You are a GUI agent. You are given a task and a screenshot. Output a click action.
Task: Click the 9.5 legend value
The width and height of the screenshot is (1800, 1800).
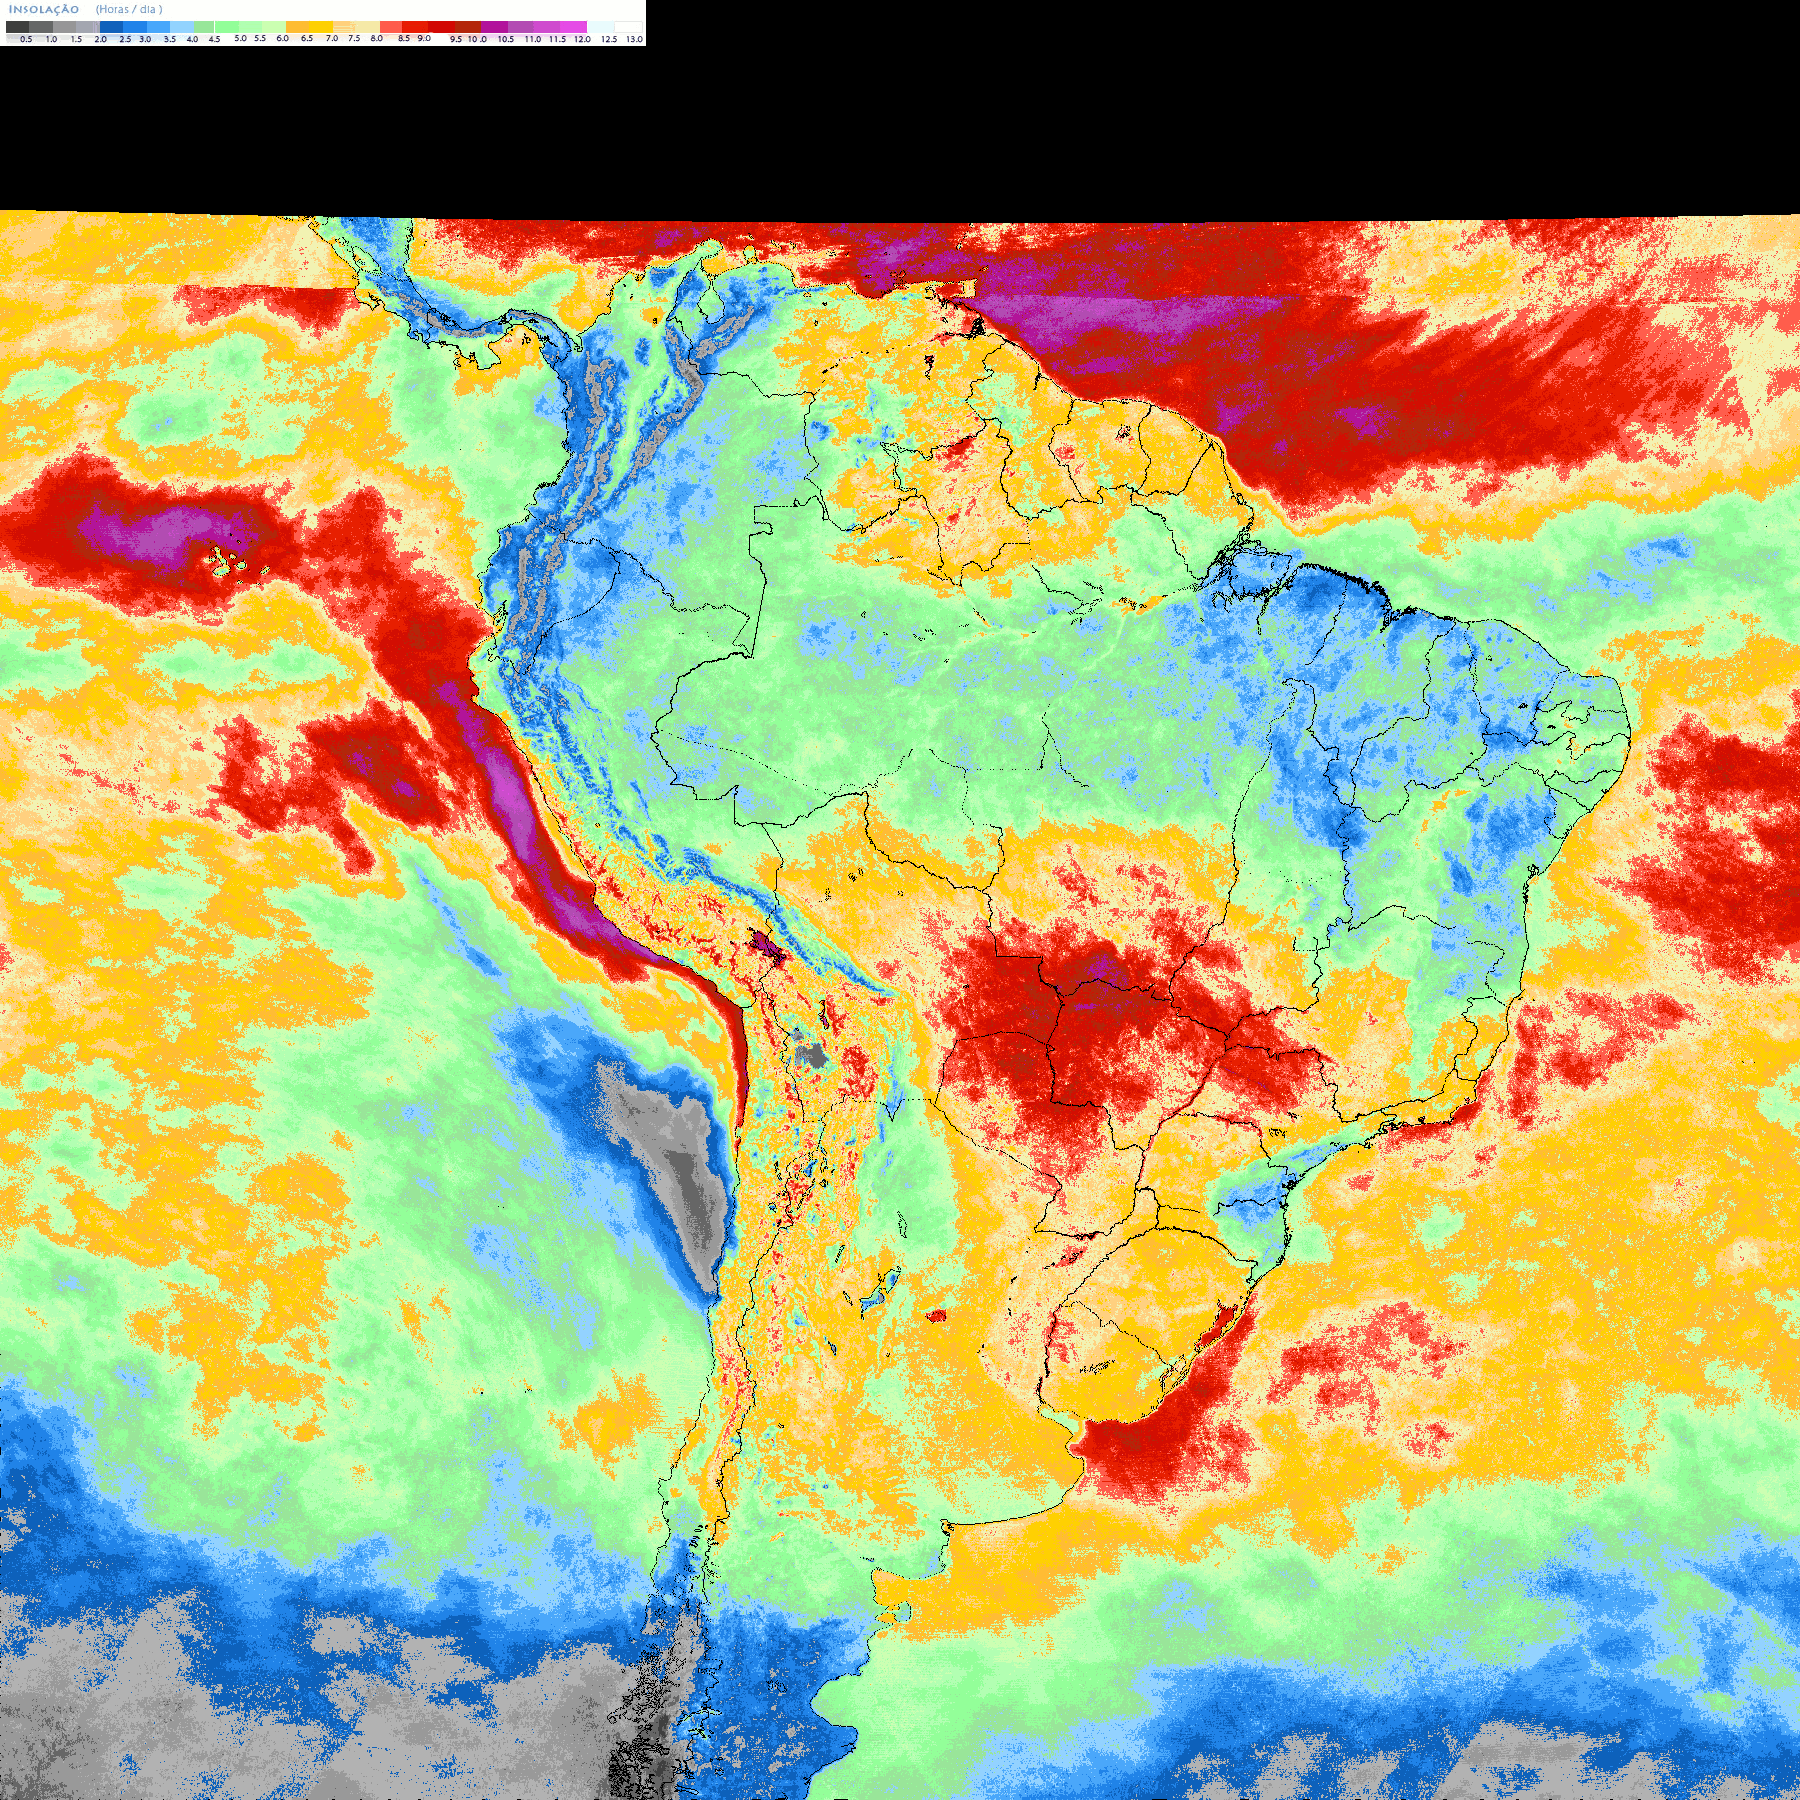tap(456, 39)
